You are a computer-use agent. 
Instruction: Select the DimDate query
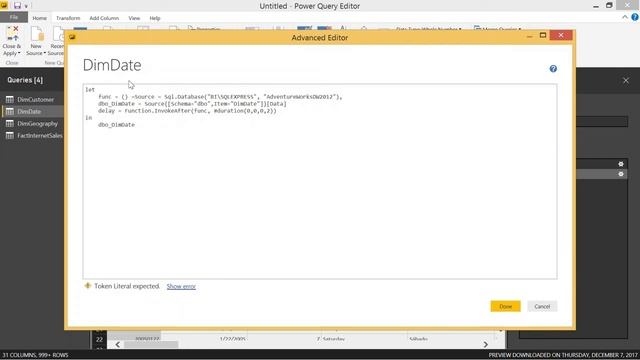[29, 111]
